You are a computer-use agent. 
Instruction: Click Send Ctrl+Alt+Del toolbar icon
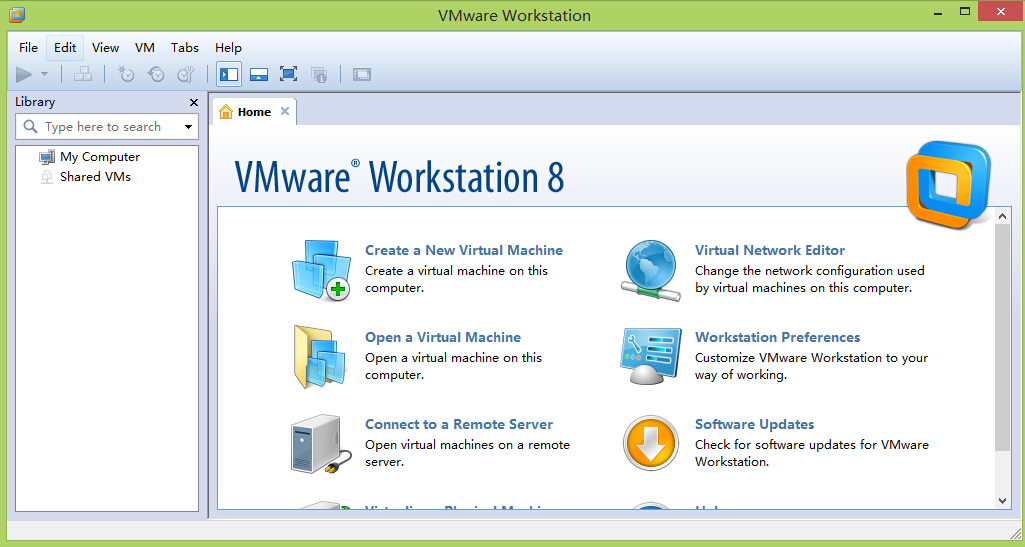coord(83,75)
